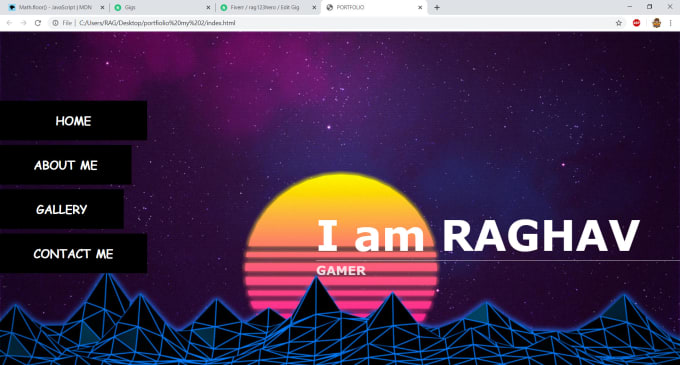Bookmark this page with the star icon

click(619, 23)
